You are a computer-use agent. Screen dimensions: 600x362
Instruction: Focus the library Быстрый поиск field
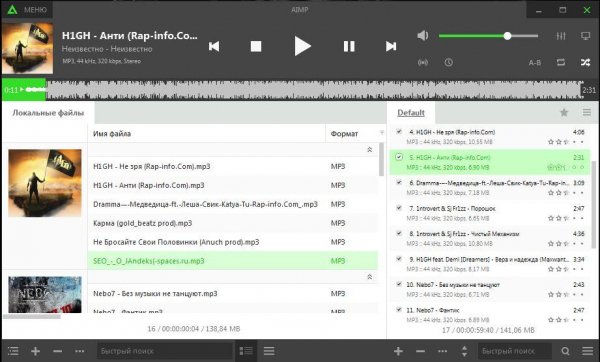[165, 351]
